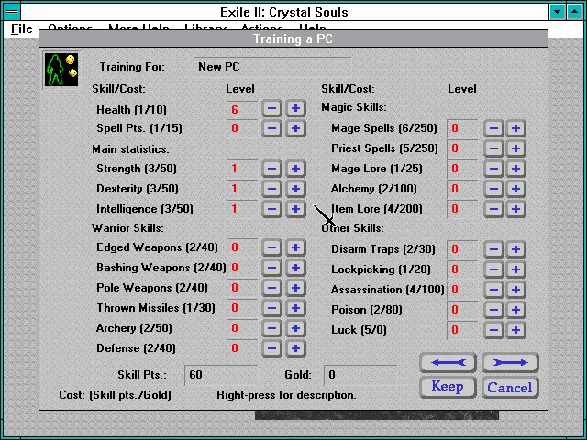The height and width of the screenshot is (440, 587).
Task: Click the Mage Spells (6/250) label
Action: pyautogui.click(x=384, y=128)
